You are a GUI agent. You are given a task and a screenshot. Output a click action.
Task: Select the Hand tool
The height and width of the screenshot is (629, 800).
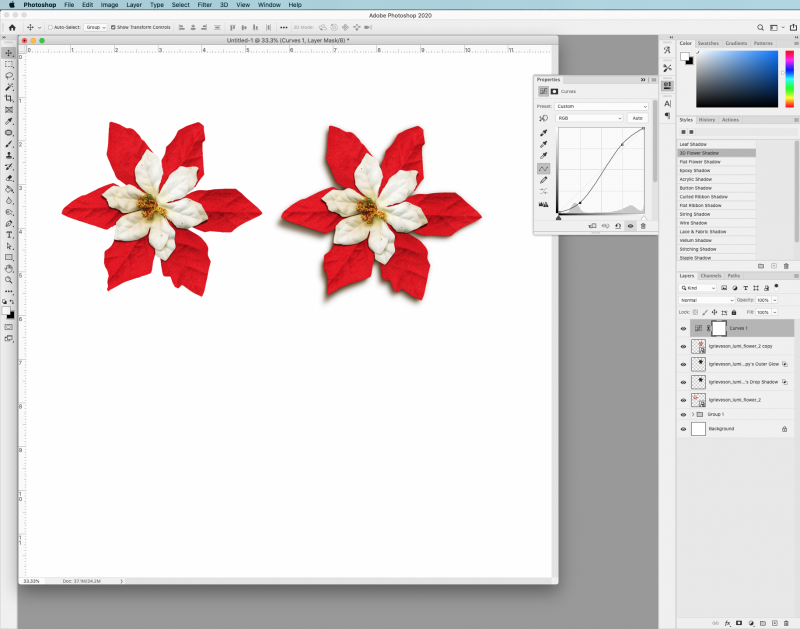pos(9,269)
